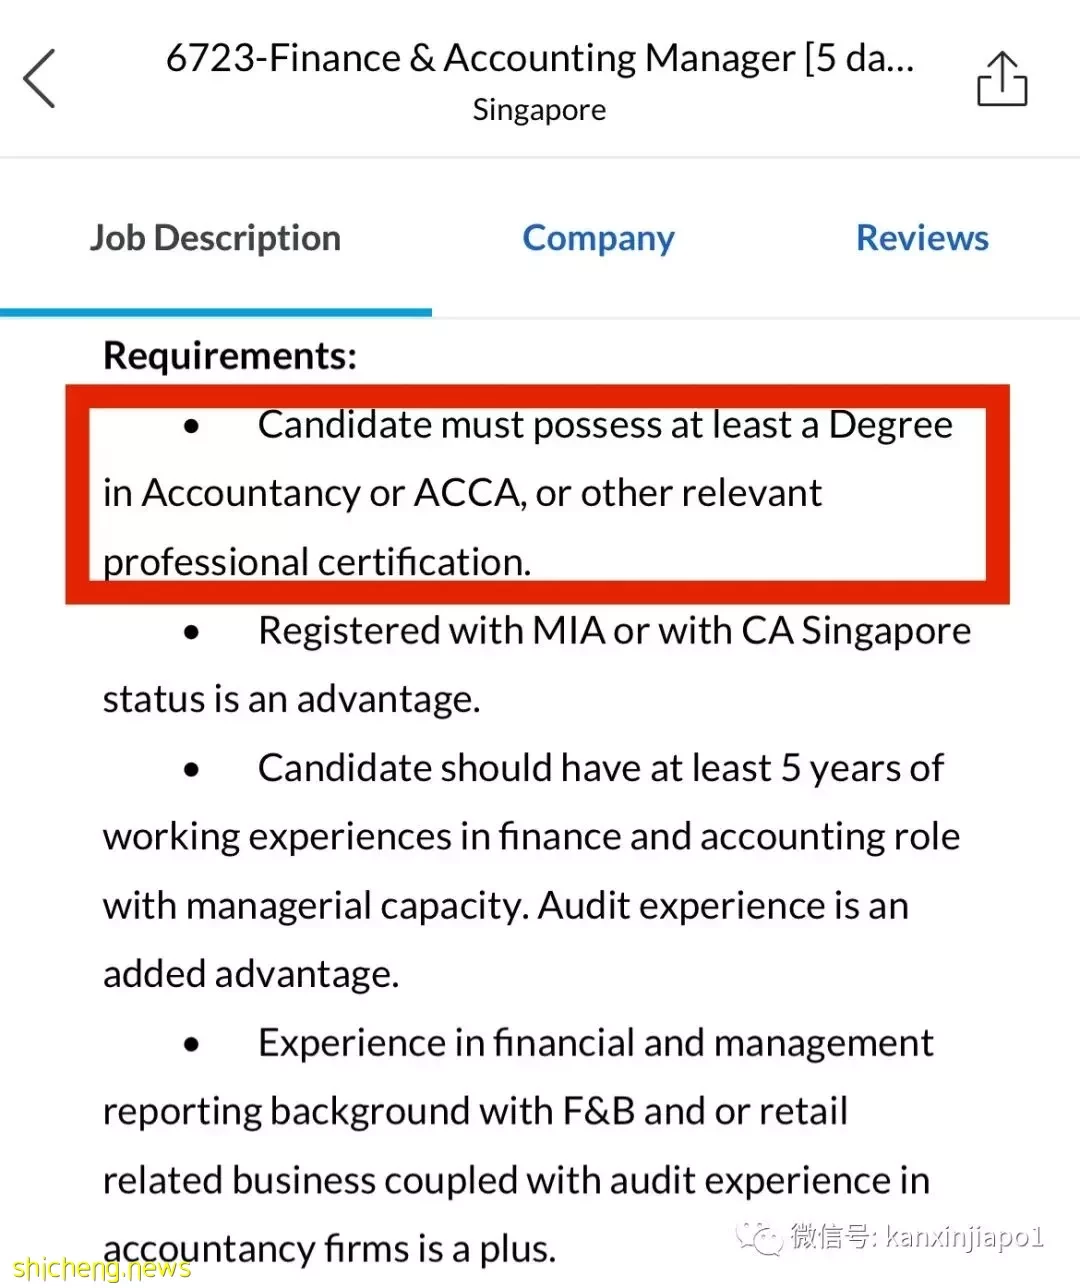Click the blue active tab underline indicator
Viewport: 1080px width, 1288px height.
[216, 313]
